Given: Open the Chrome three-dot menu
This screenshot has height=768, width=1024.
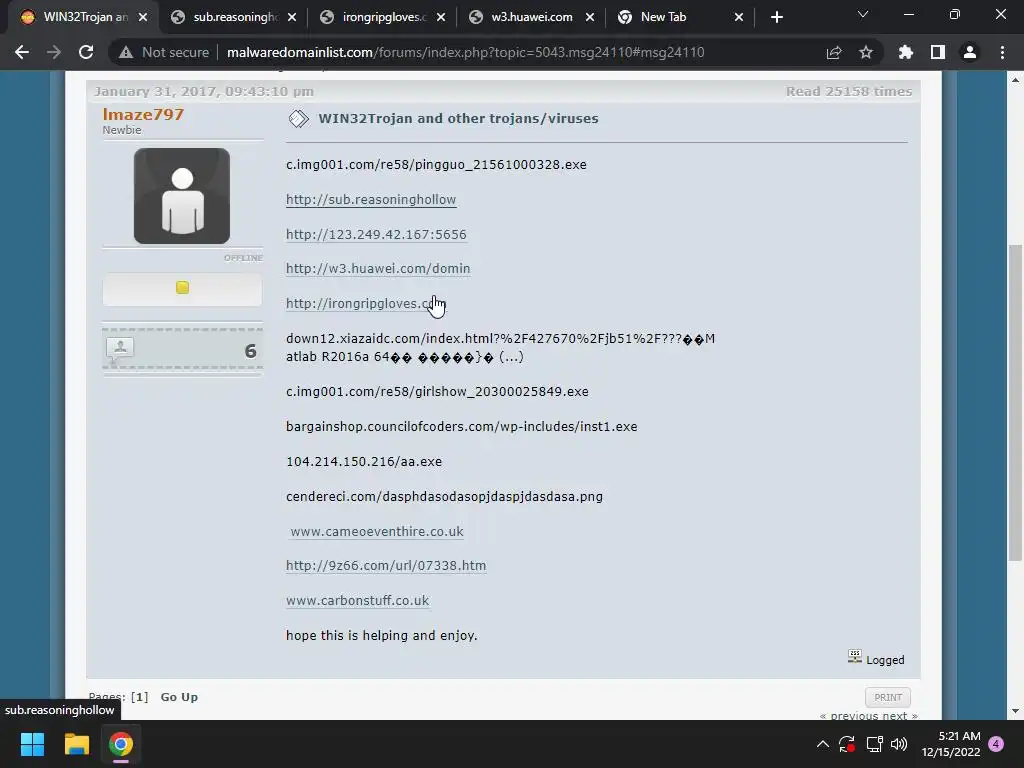Looking at the screenshot, I should [1002, 52].
